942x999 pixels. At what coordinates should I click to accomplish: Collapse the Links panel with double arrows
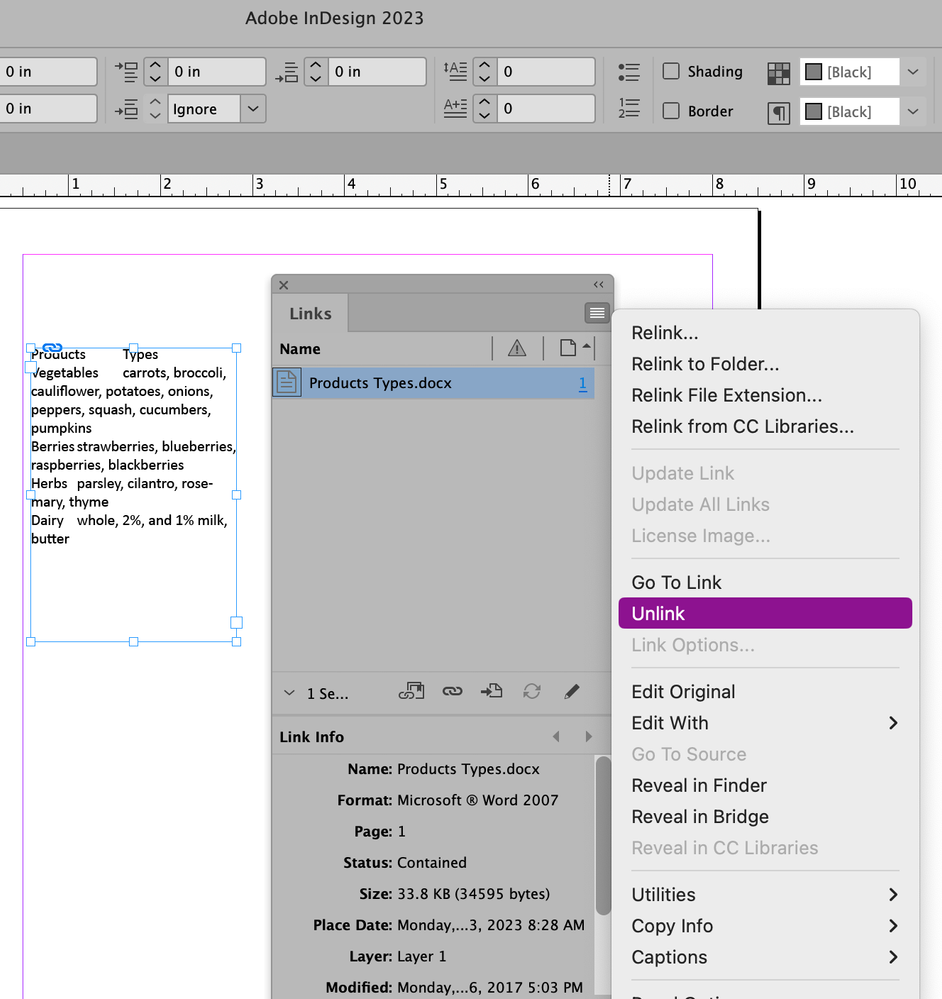tap(599, 285)
